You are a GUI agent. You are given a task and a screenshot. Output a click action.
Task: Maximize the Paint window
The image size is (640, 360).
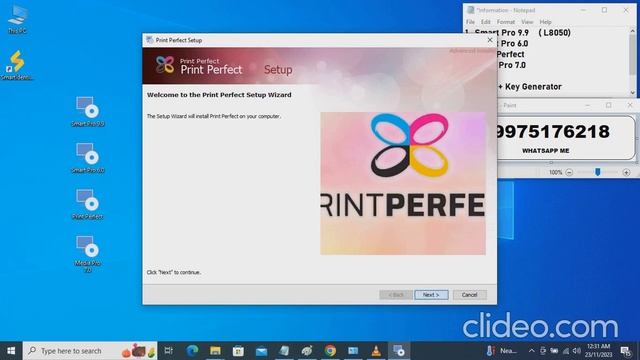tap(609, 105)
